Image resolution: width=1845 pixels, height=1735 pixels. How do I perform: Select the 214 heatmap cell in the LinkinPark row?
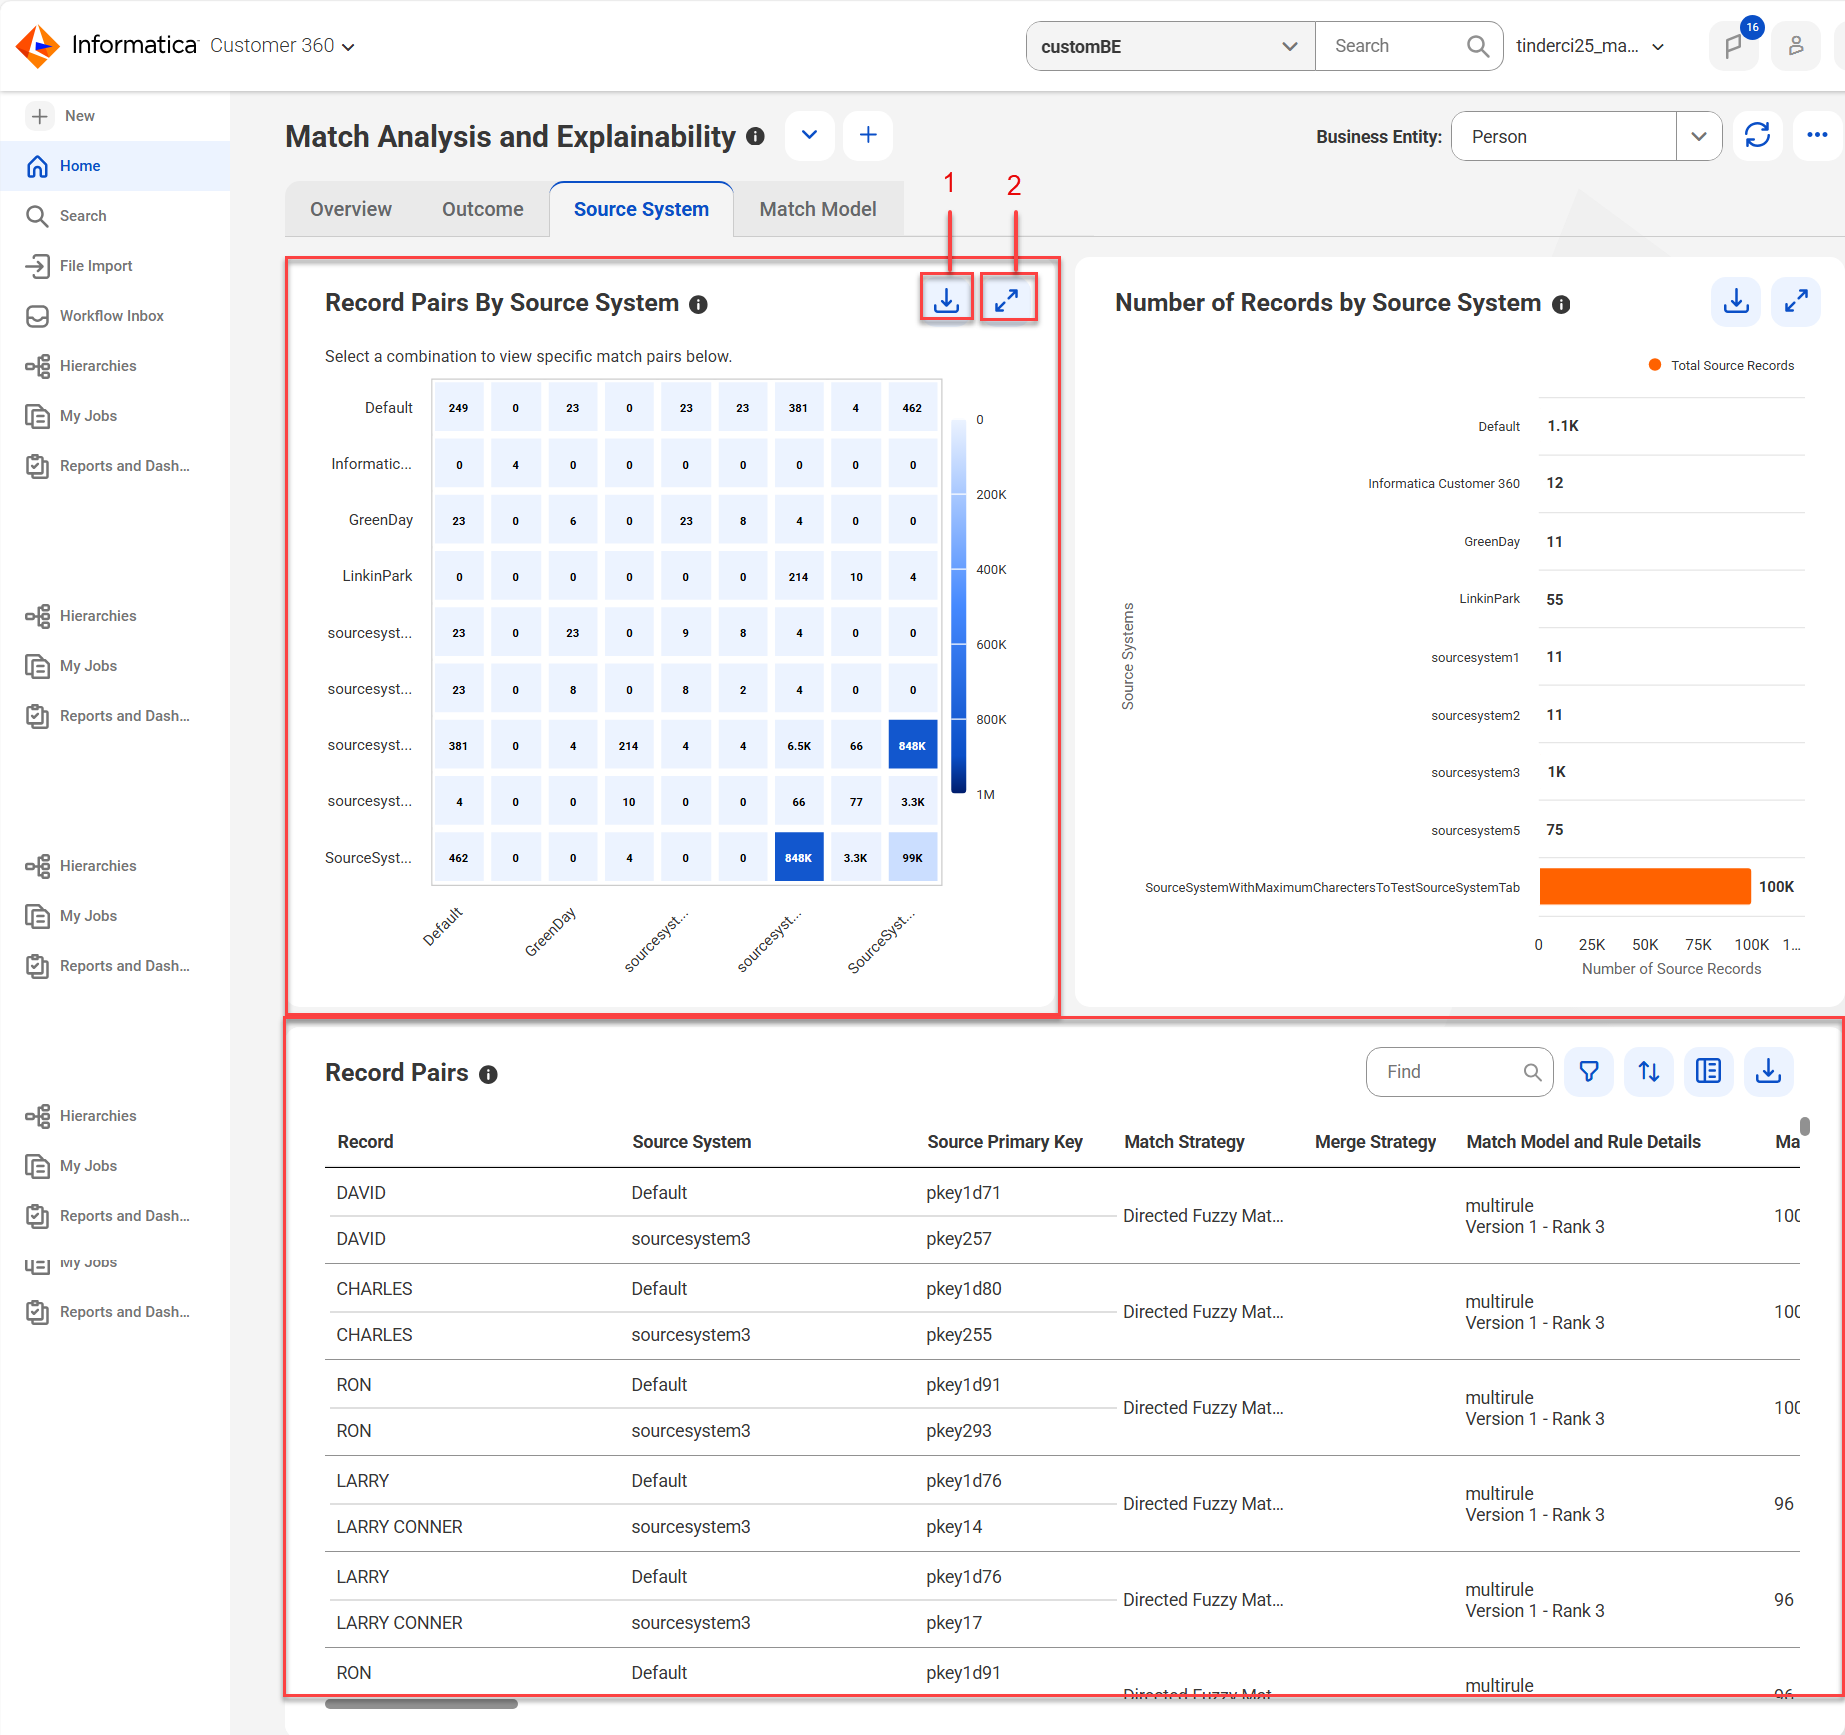pyautogui.click(x=799, y=576)
